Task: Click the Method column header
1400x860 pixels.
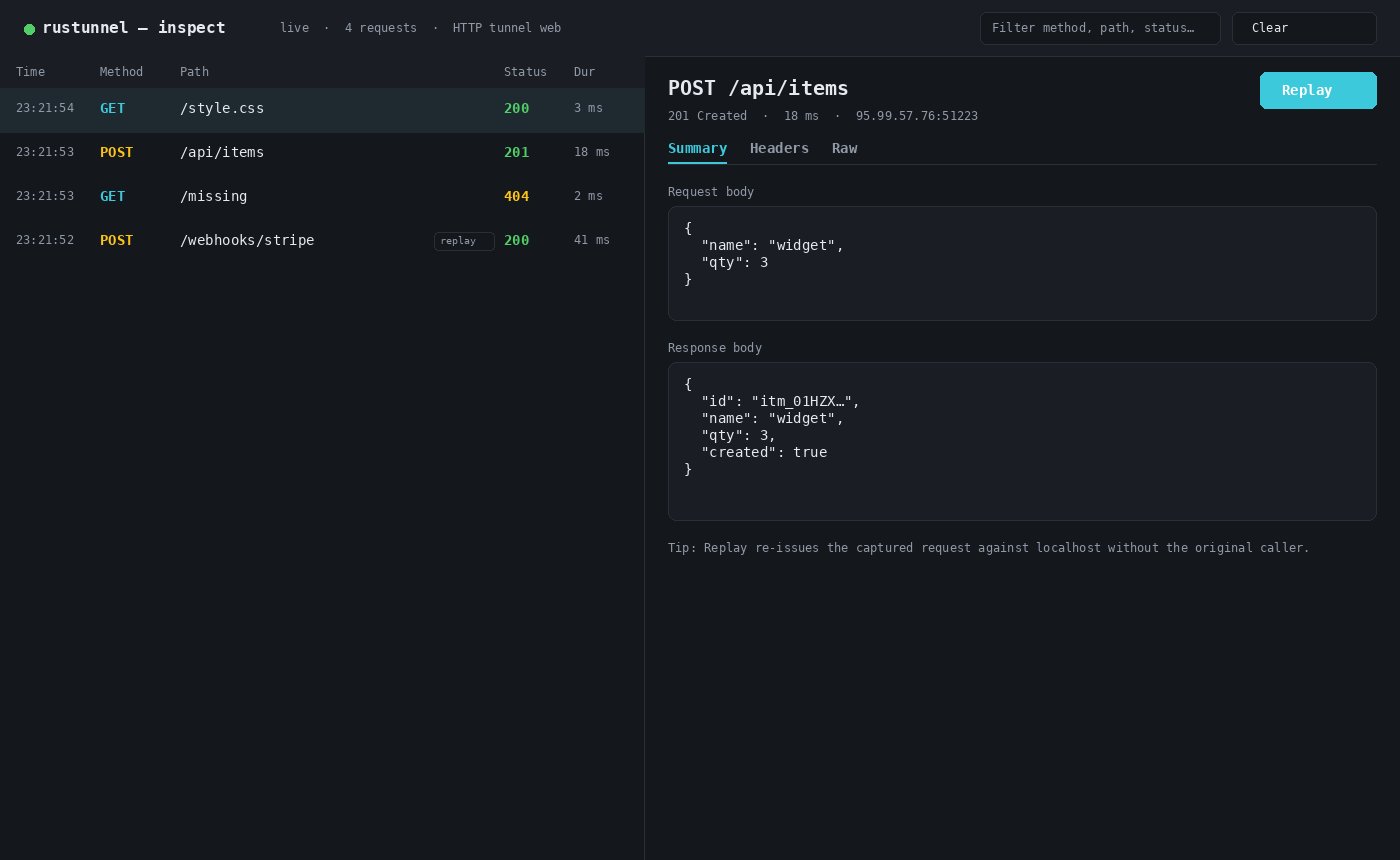Action: pos(121,72)
